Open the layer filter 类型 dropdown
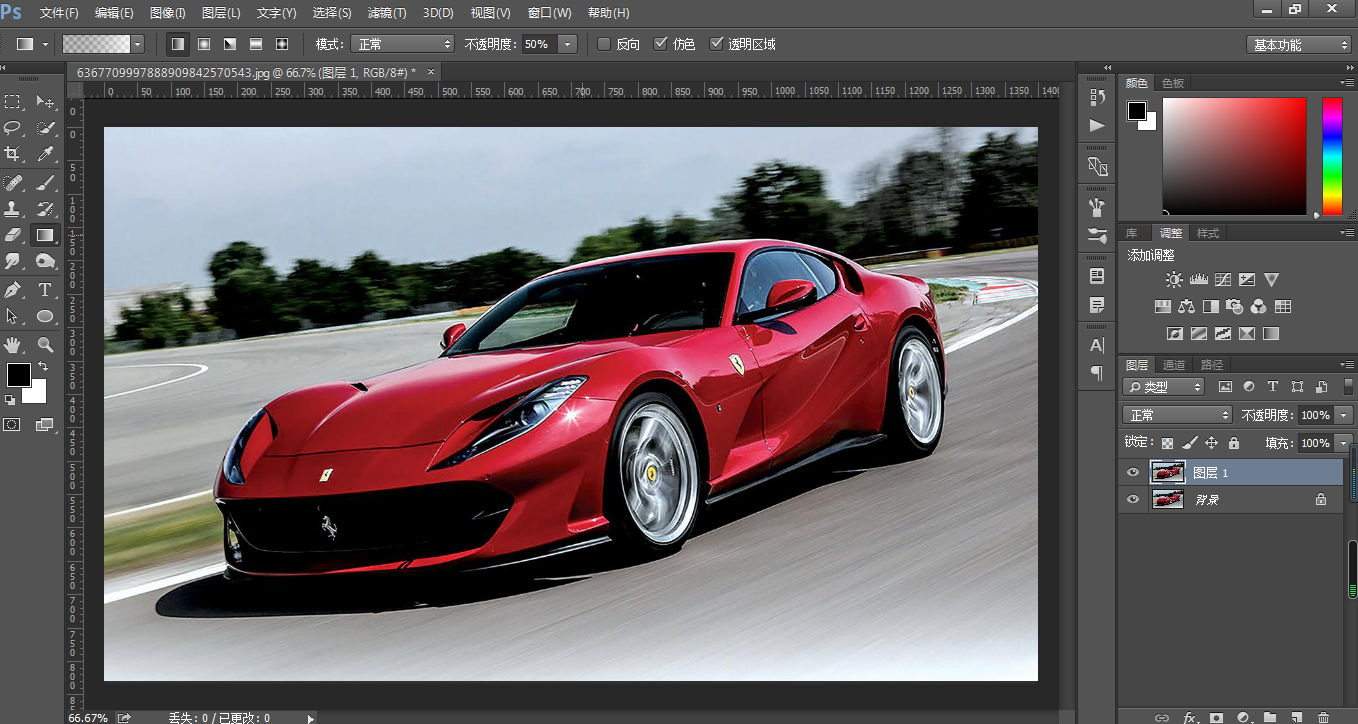Image resolution: width=1358 pixels, height=724 pixels. (x=1163, y=387)
